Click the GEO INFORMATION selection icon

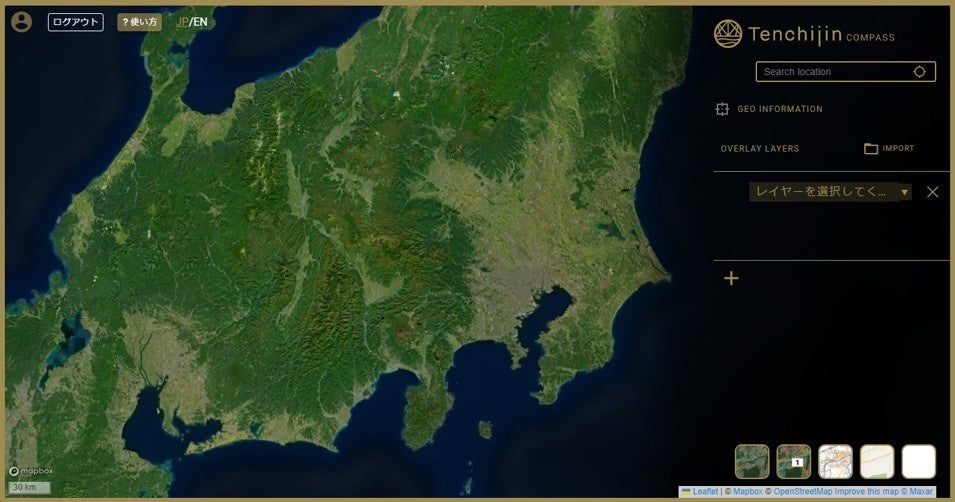pyautogui.click(x=722, y=109)
